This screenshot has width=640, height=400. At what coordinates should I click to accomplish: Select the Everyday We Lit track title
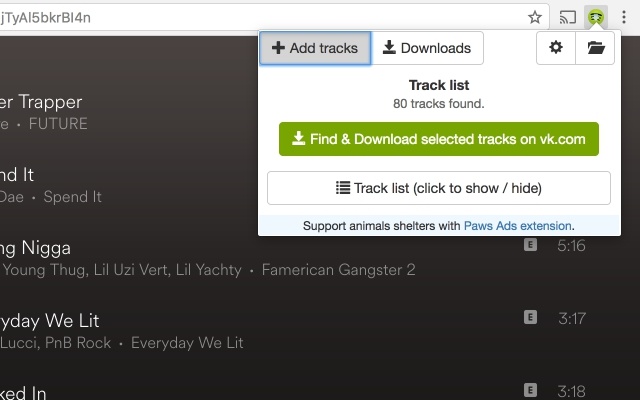[x=49, y=321]
